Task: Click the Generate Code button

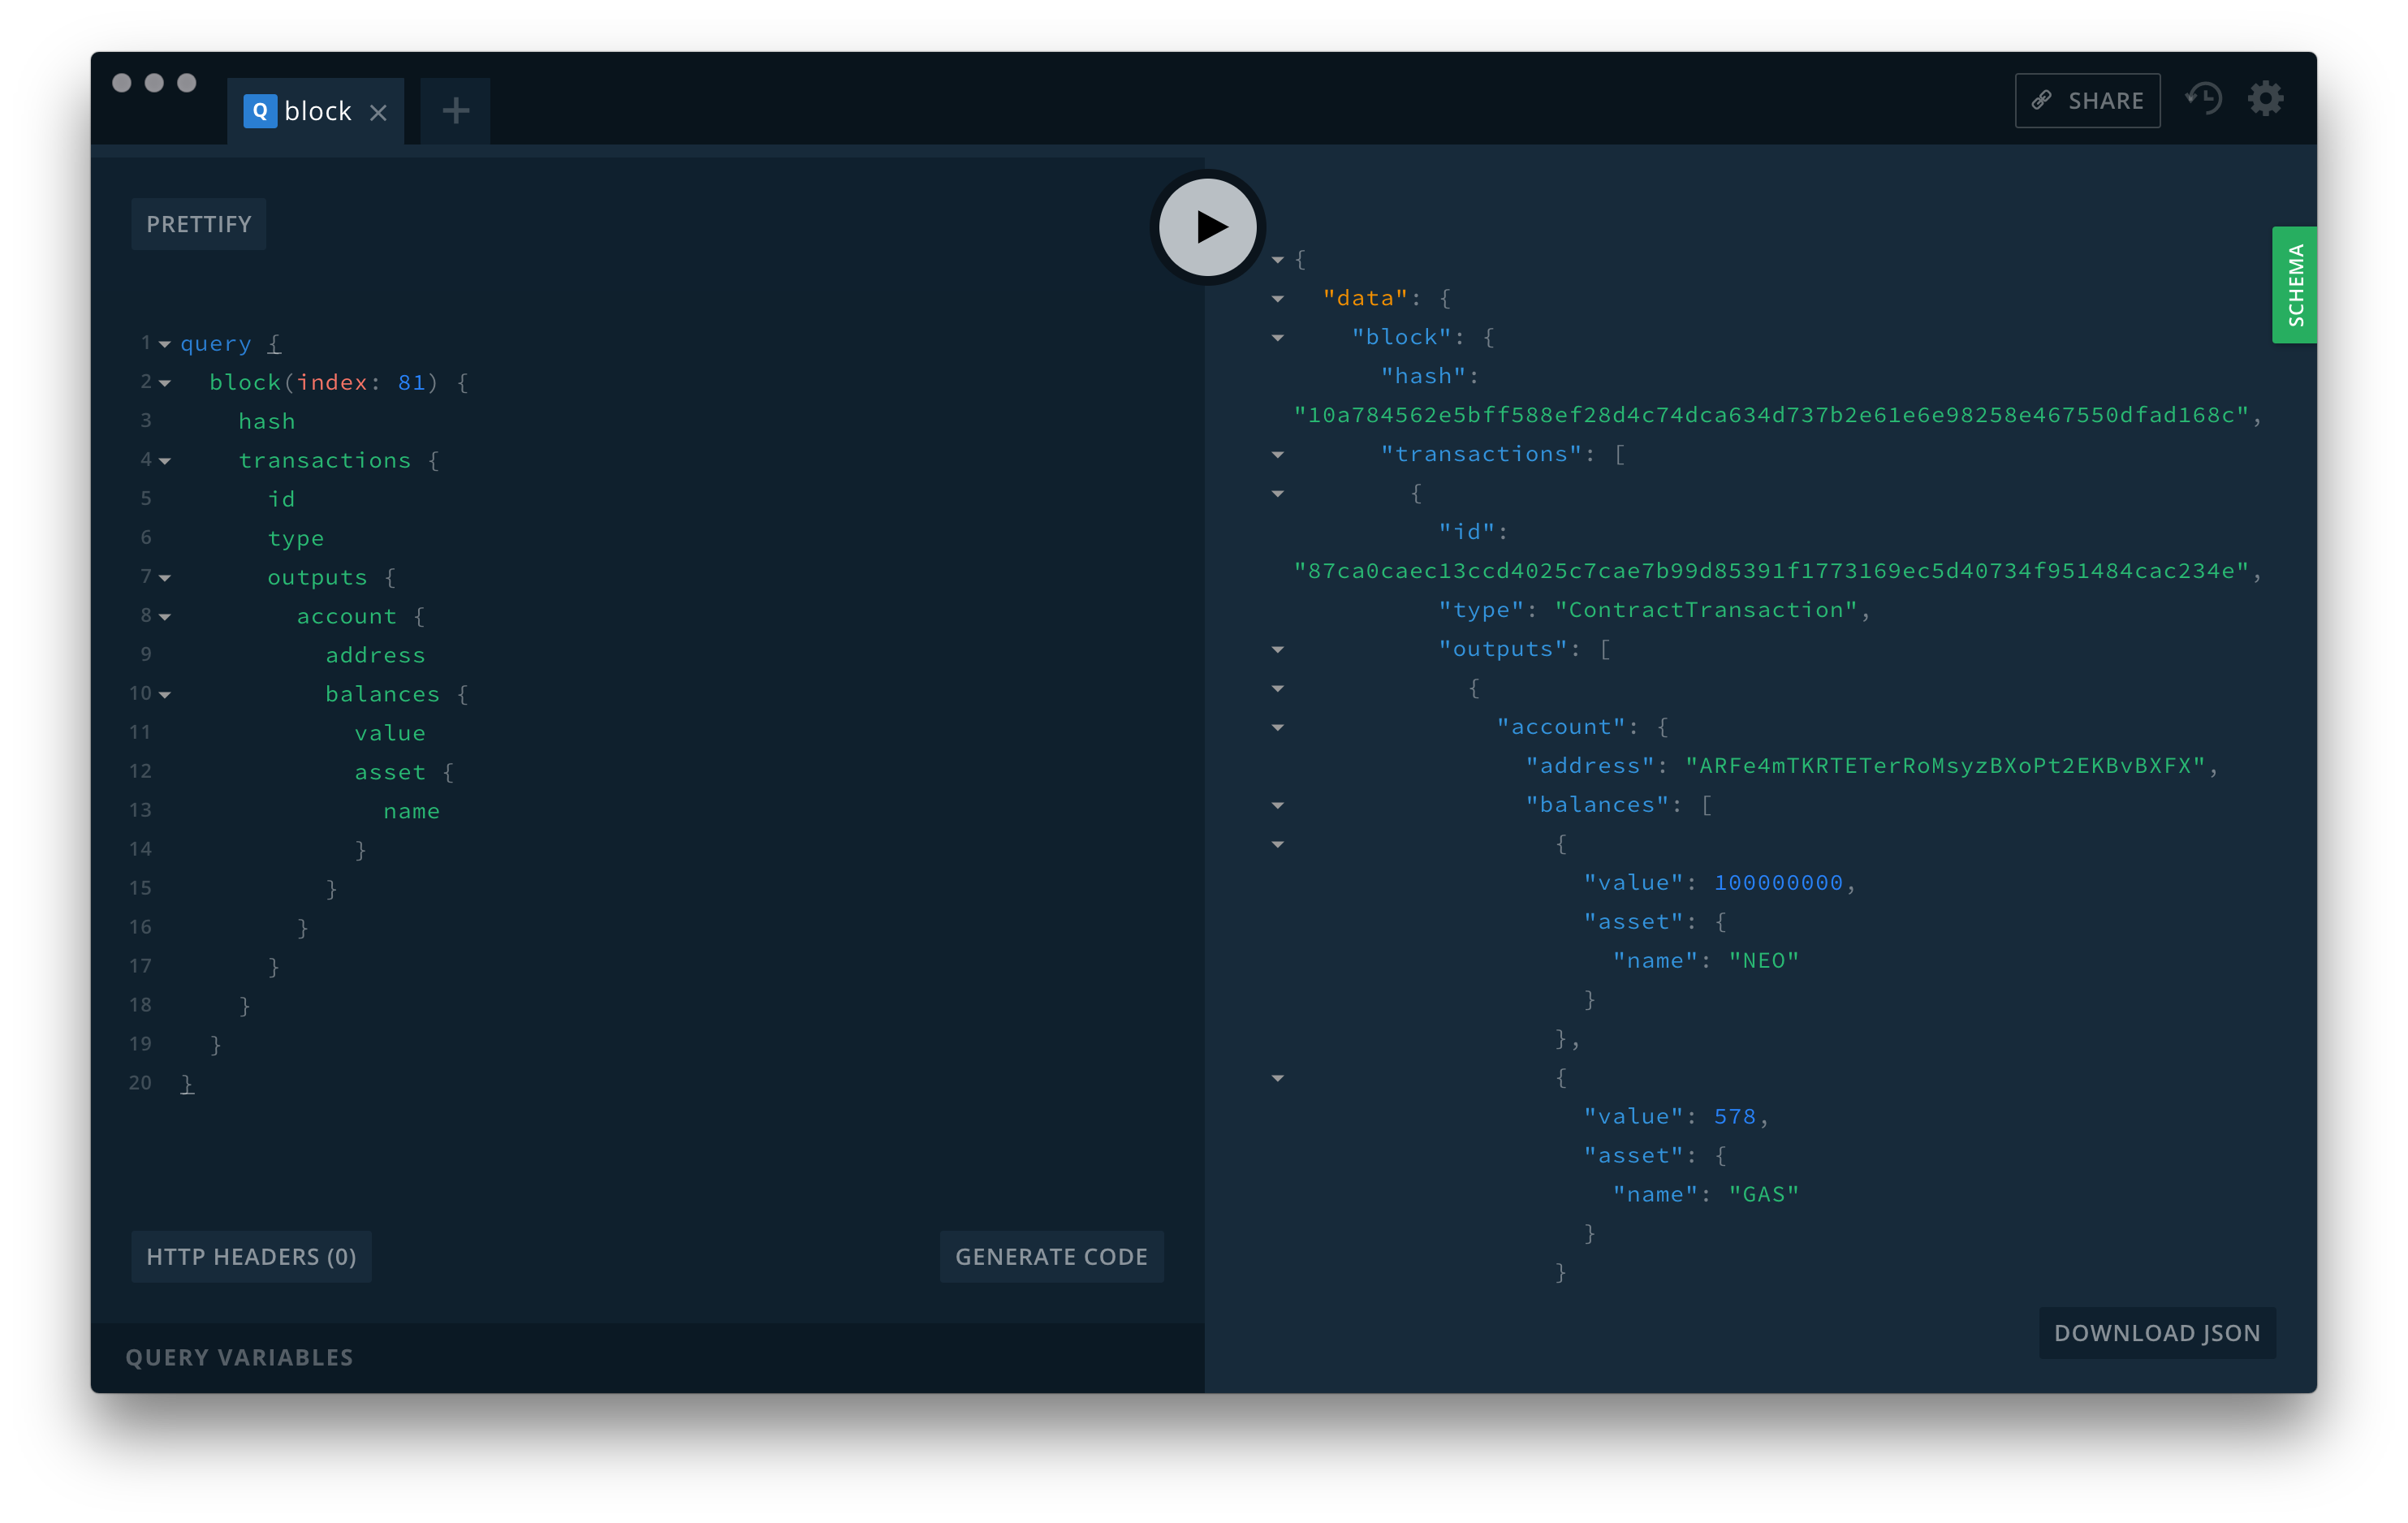Action: (x=1051, y=1256)
